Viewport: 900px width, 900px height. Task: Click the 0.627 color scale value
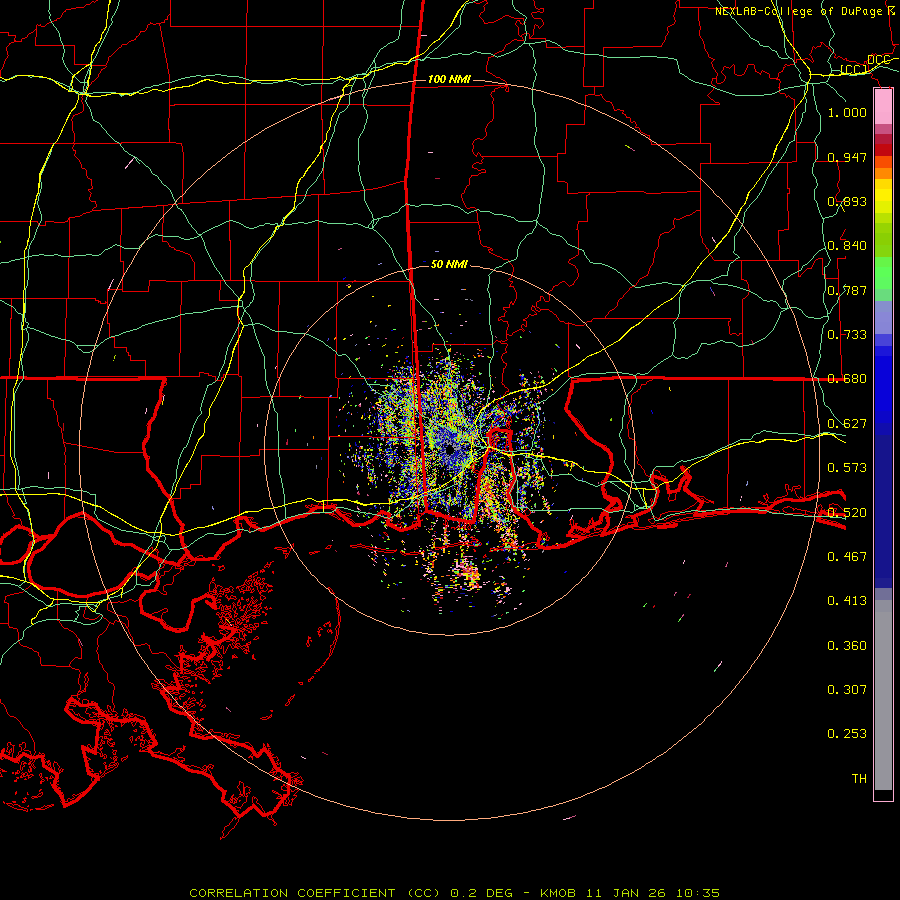[x=847, y=424]
